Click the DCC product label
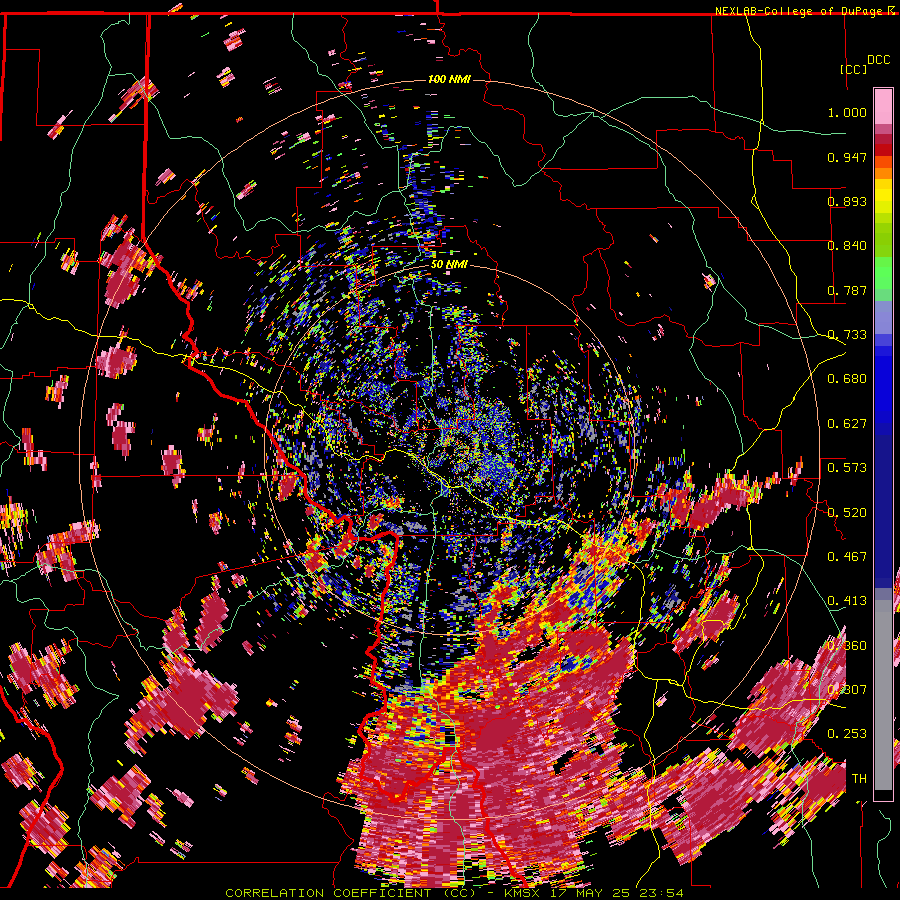 878,60
